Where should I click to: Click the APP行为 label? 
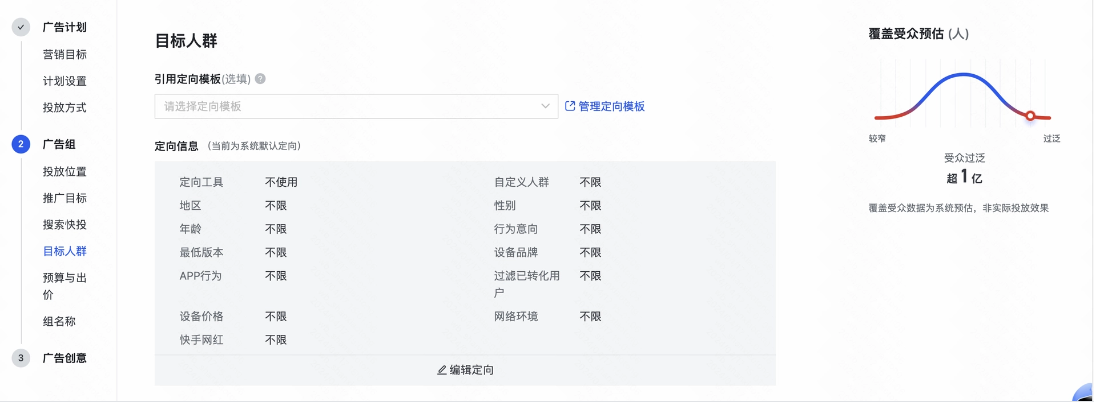(x=200, y=276)
